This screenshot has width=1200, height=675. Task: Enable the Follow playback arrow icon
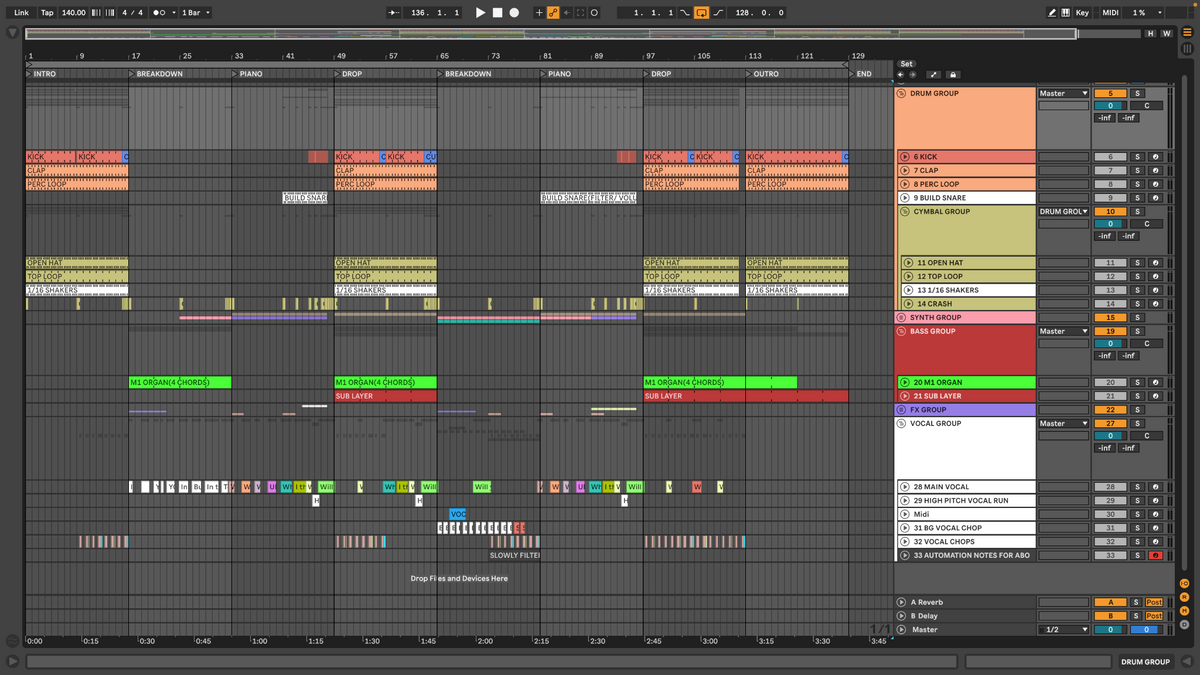pos(393,12)
